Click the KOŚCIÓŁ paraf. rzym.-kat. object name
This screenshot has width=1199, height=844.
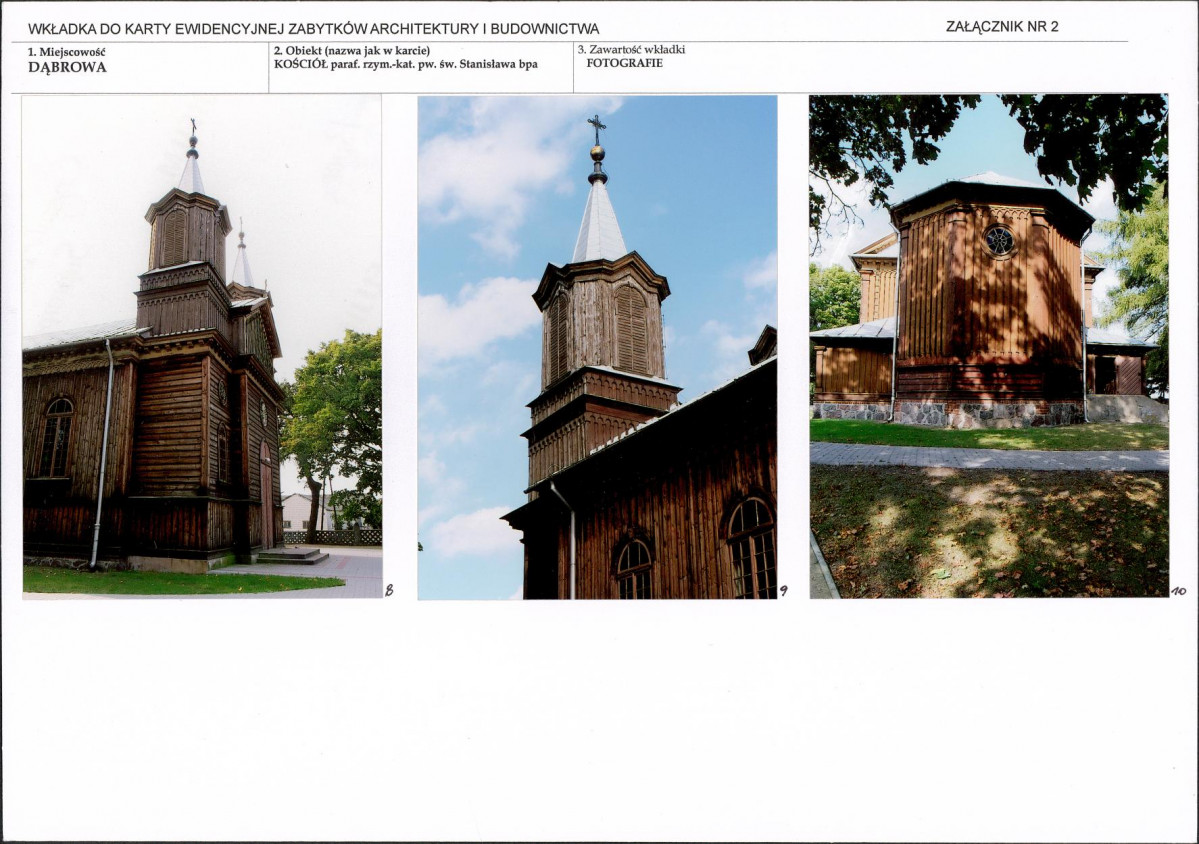click(x=405, y=64)
